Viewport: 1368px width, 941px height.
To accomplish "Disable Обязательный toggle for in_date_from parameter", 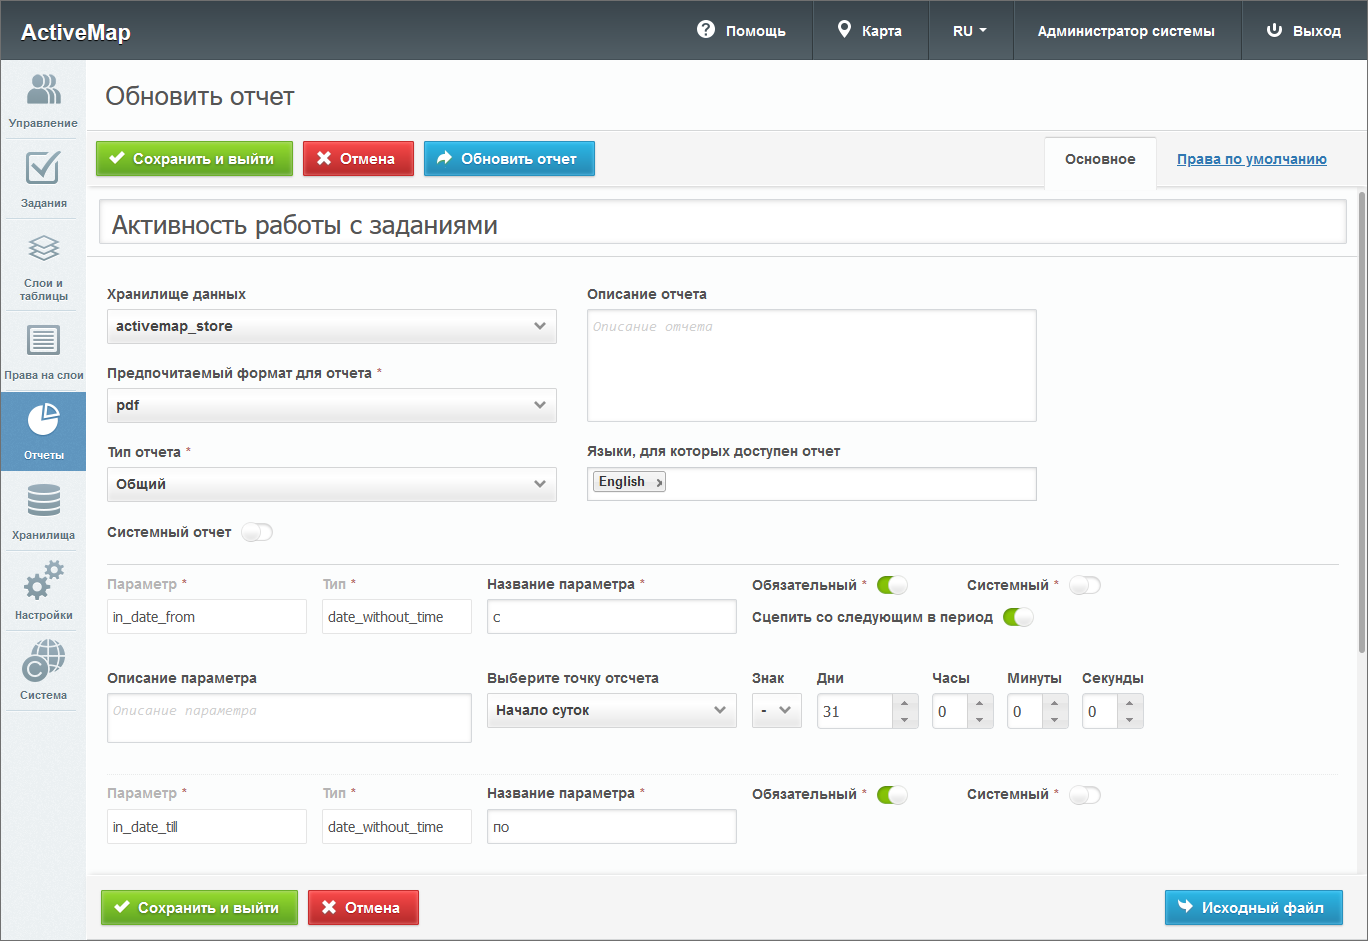I will [892, 585].
